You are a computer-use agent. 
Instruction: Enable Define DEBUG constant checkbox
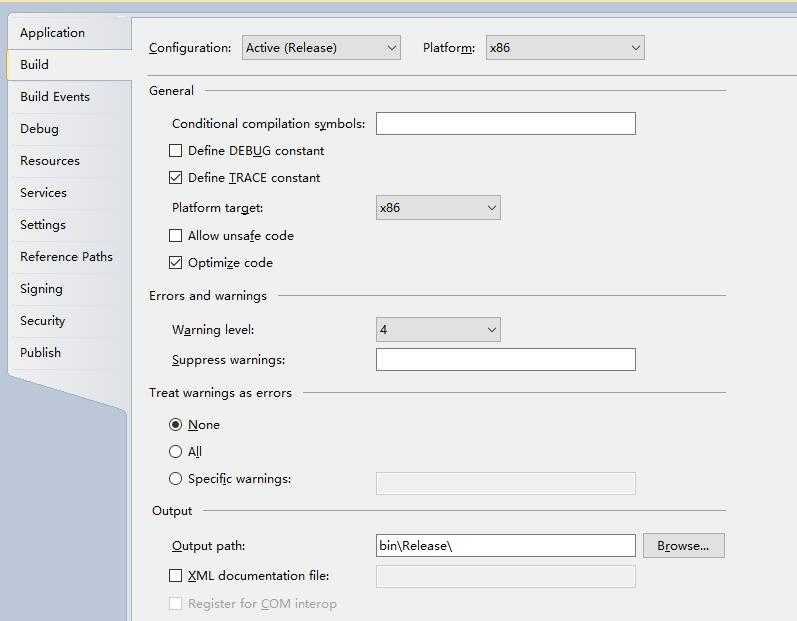tap(175, 151)
